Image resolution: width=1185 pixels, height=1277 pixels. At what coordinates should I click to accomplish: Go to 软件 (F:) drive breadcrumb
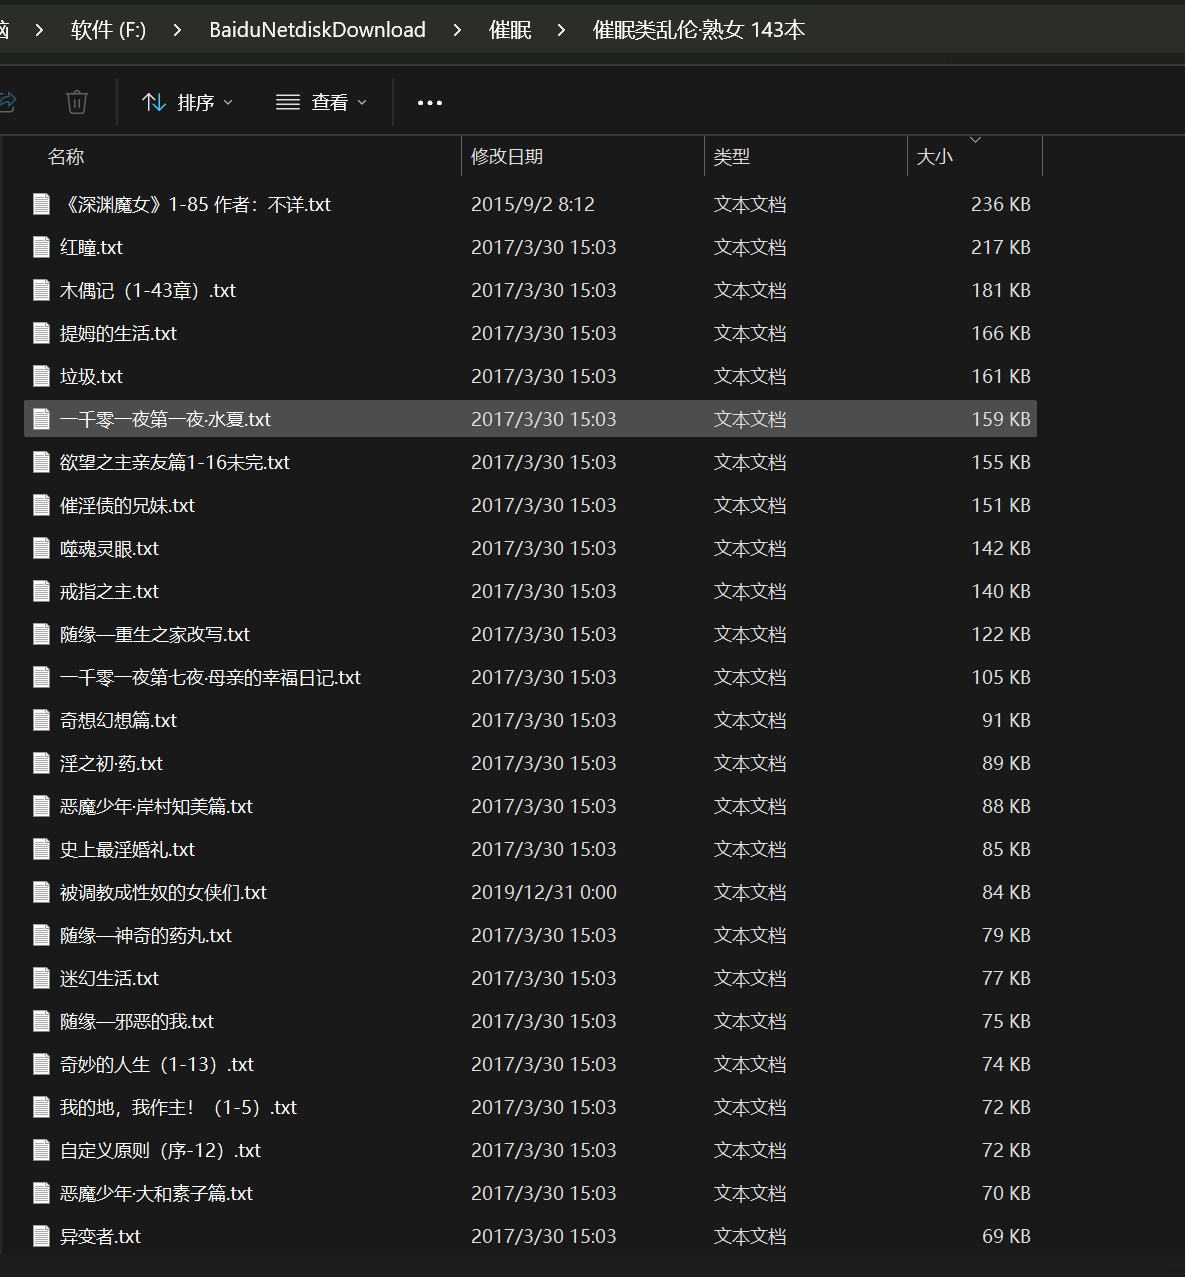pos(108,30)
